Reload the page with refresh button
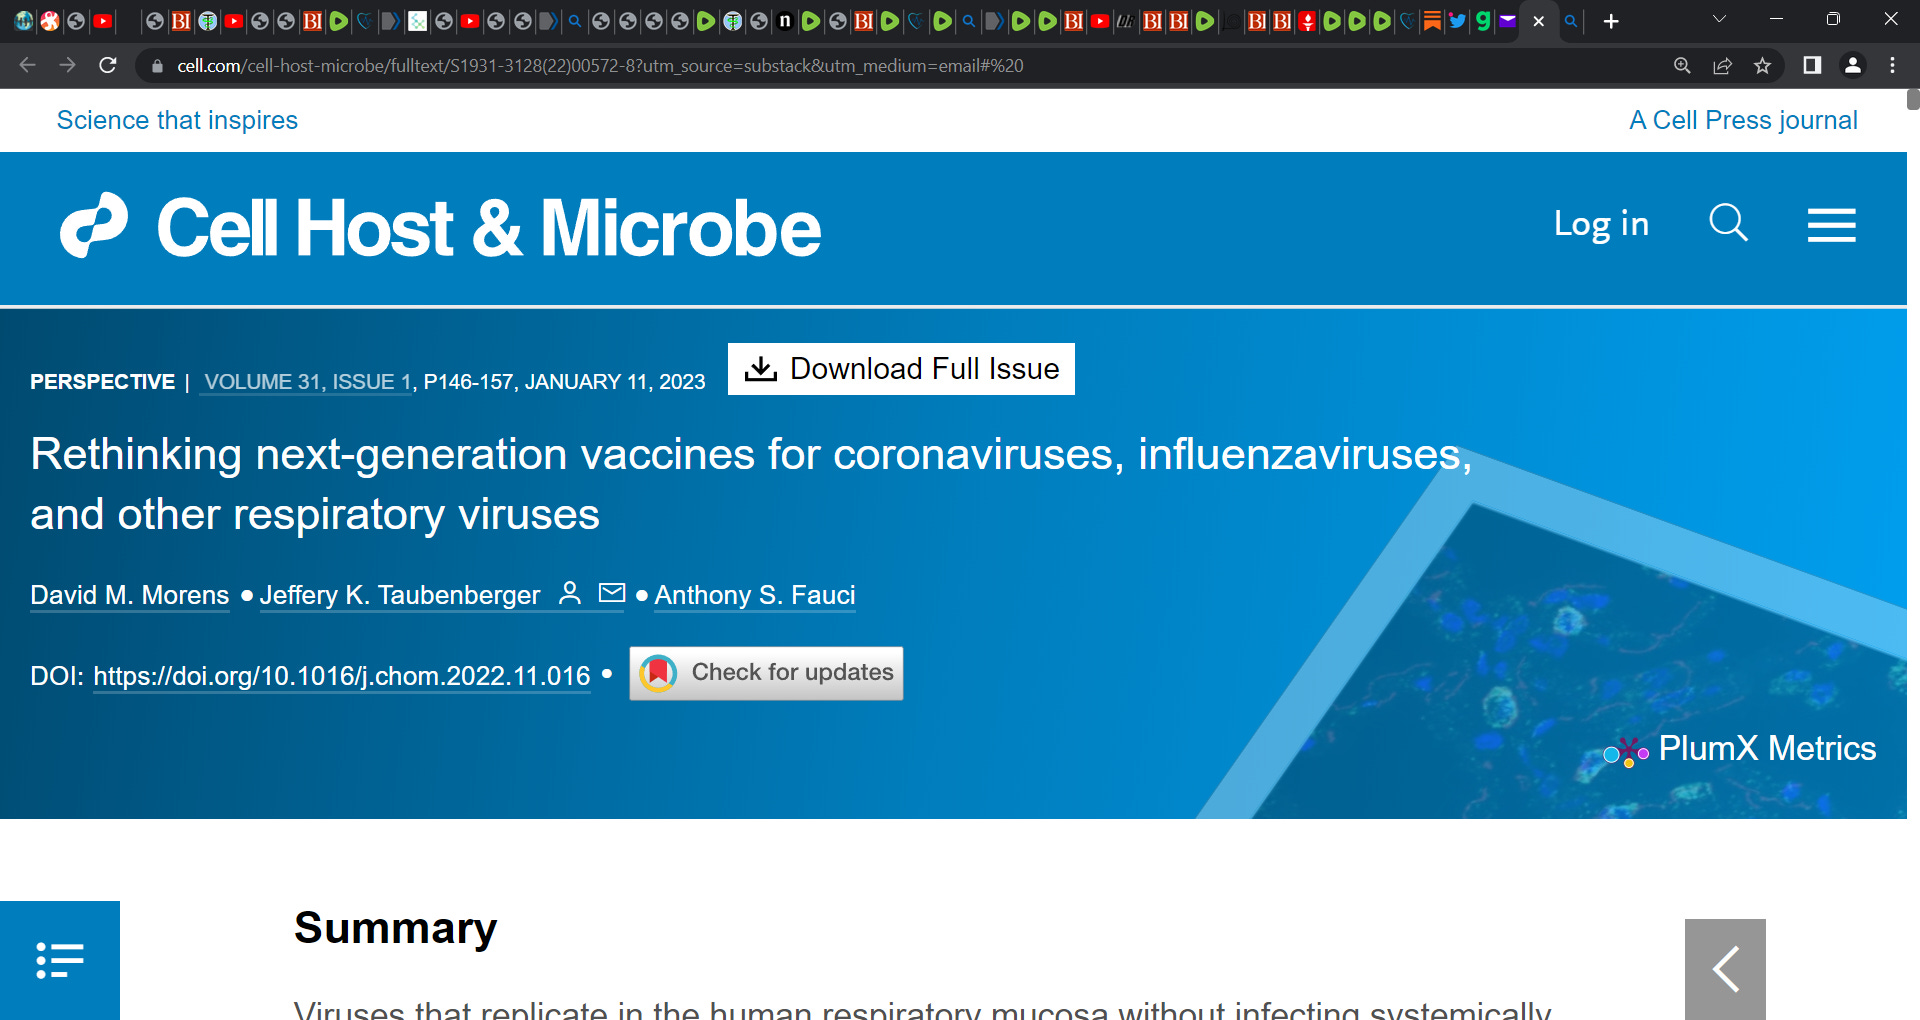The width and height of the screenshot is (1920, 1020). click(x=108, y=66)
